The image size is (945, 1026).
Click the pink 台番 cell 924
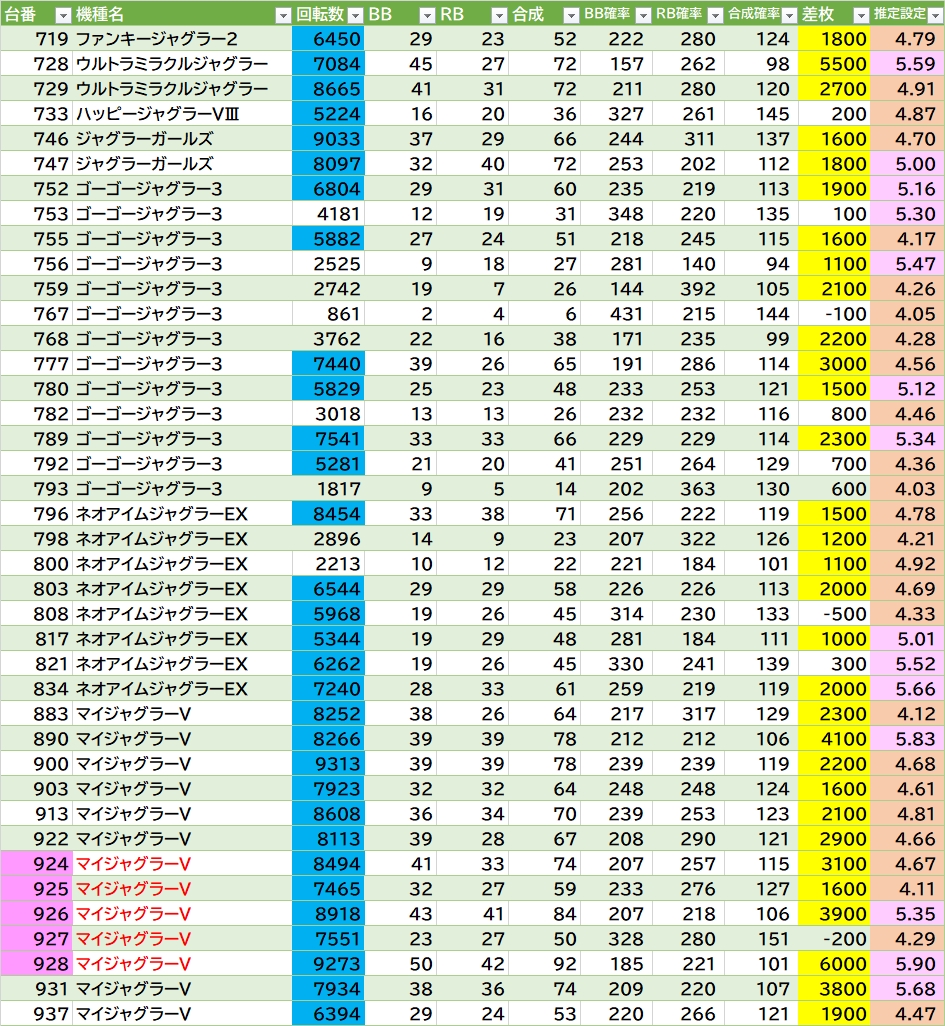coord(36,864)
